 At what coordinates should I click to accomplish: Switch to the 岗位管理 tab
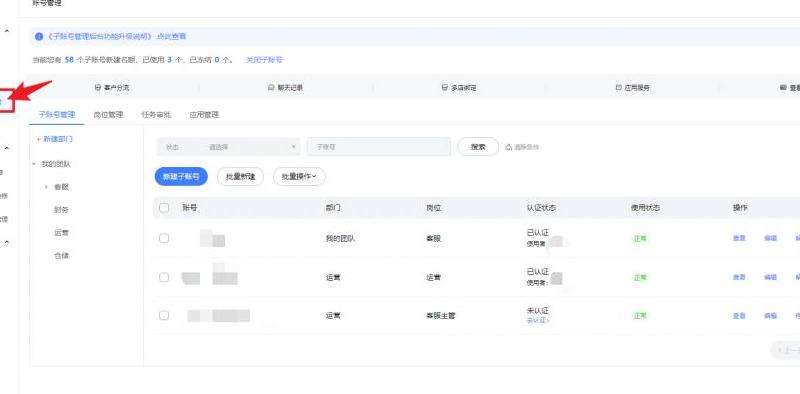(x=108, y=115)
